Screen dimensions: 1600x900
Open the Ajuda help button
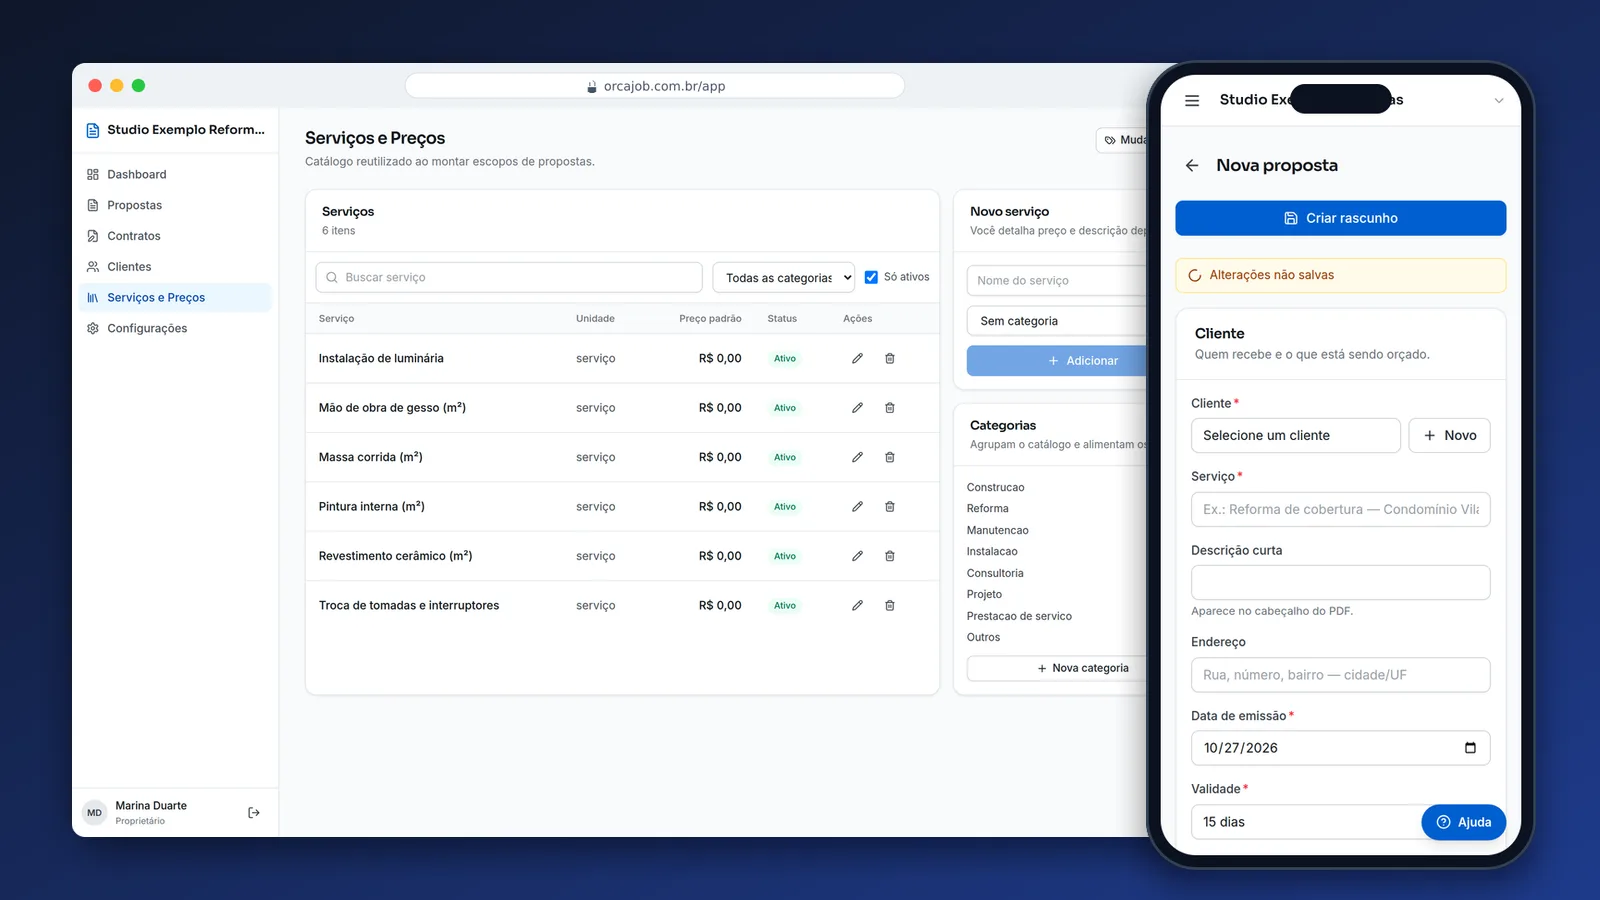(x=1463, y=822)
